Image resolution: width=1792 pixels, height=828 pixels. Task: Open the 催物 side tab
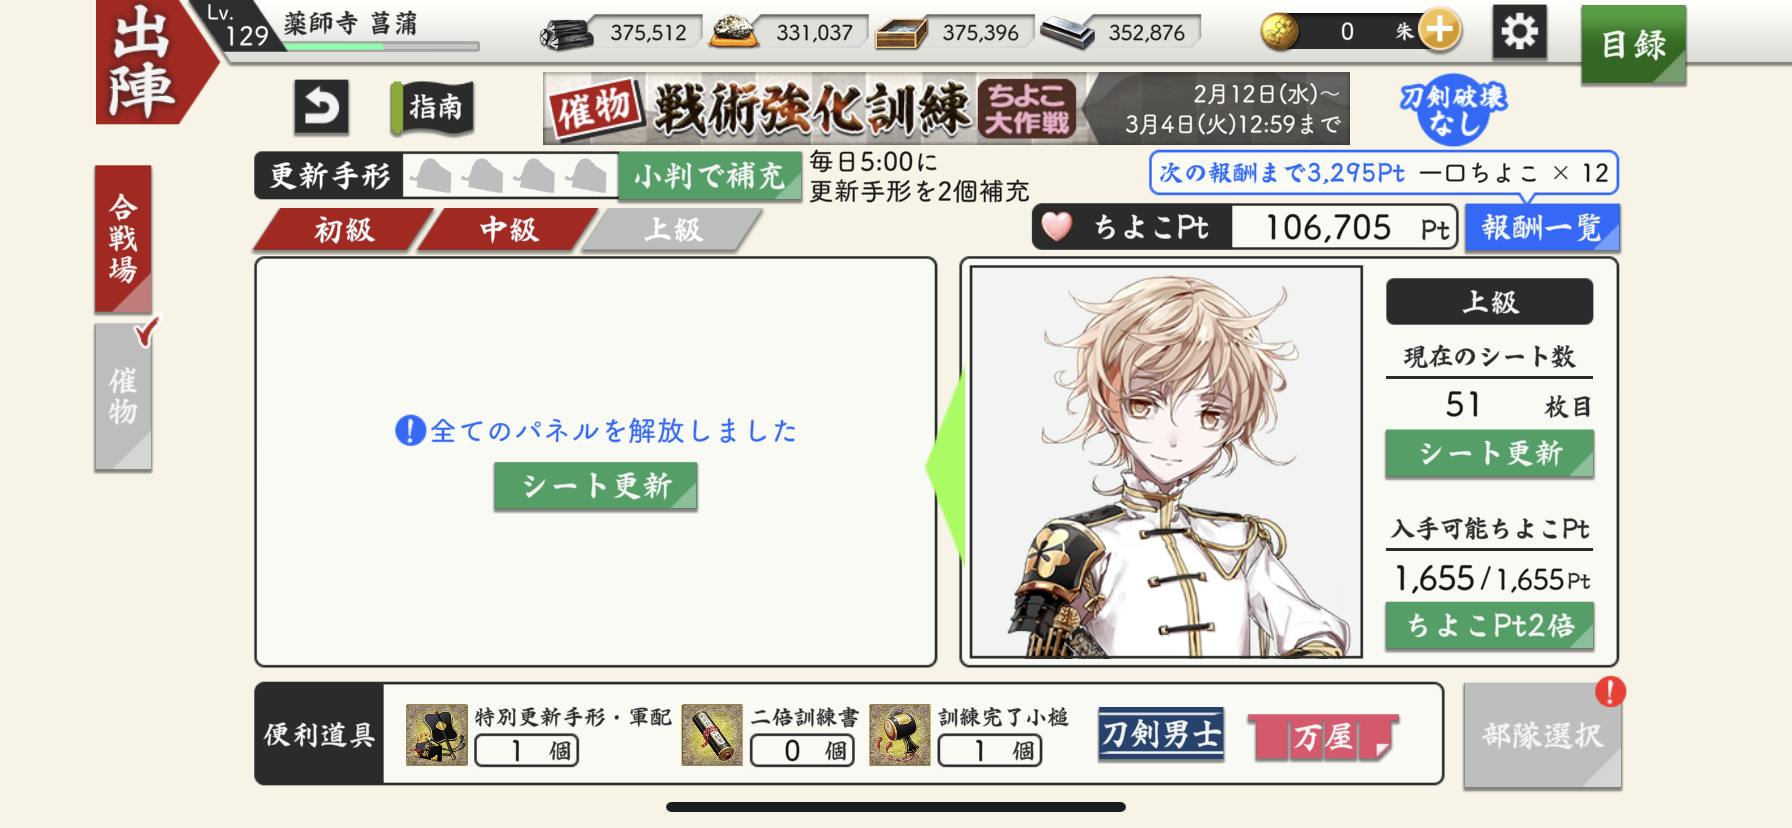point(123,396)
